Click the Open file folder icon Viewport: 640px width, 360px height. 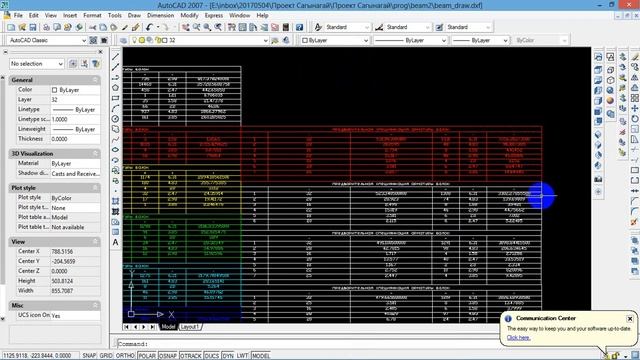22,27
